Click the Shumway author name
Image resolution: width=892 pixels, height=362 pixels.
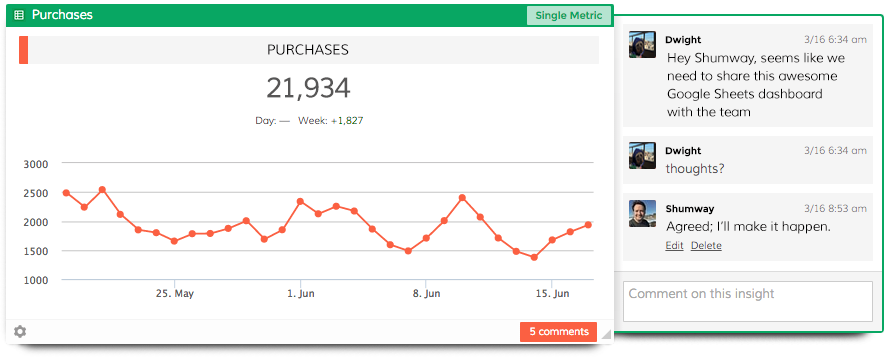(x=689, y=209)
